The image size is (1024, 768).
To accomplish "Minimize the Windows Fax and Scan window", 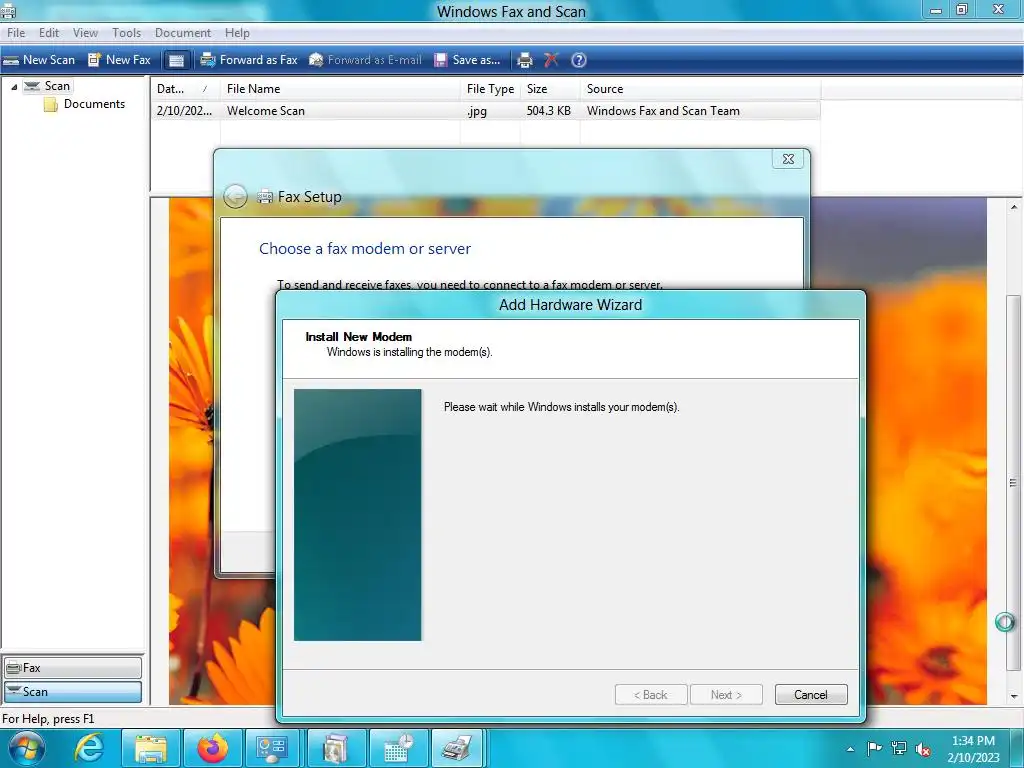I will tap(936, 10).
